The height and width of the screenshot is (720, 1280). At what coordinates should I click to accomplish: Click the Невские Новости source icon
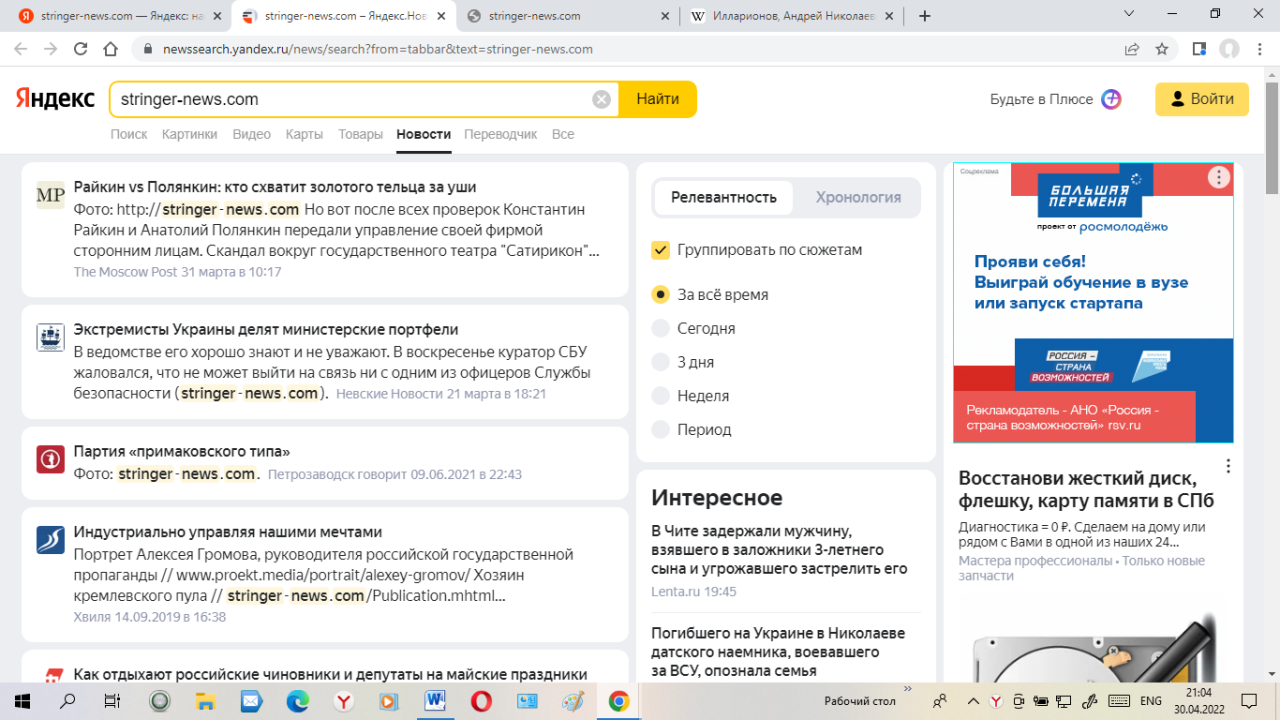click(50, 337)
